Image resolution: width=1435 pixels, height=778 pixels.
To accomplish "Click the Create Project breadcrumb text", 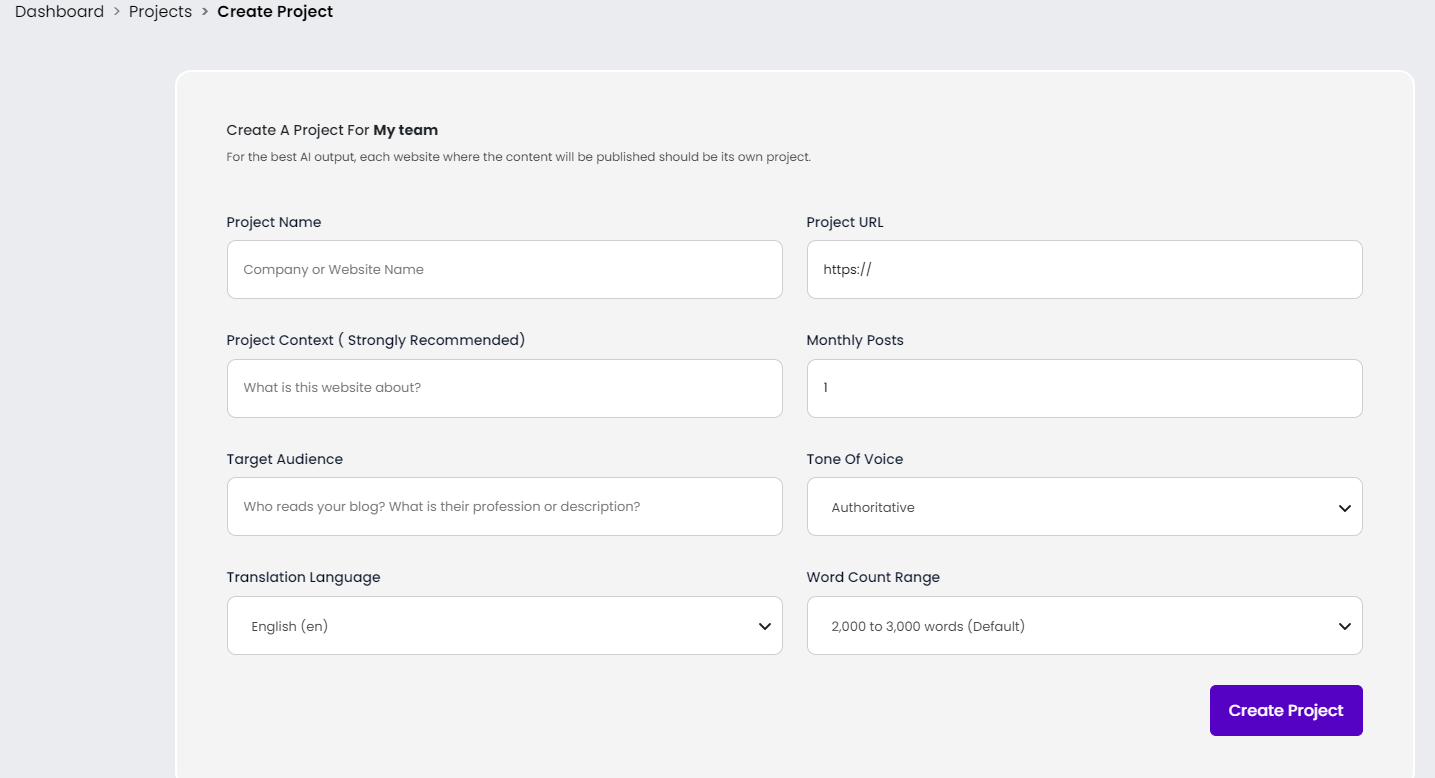I will [275, 12].
